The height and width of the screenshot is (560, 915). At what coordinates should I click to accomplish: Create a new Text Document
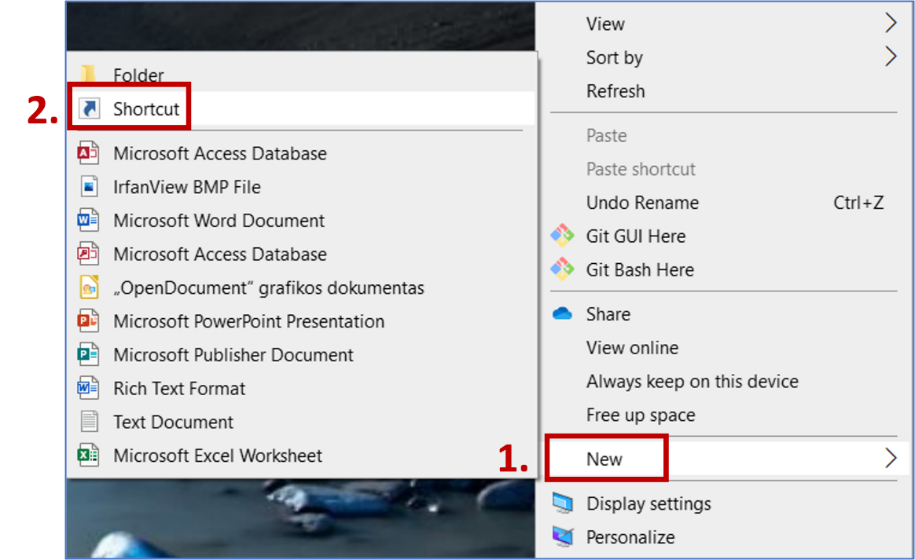pos(173,422)
